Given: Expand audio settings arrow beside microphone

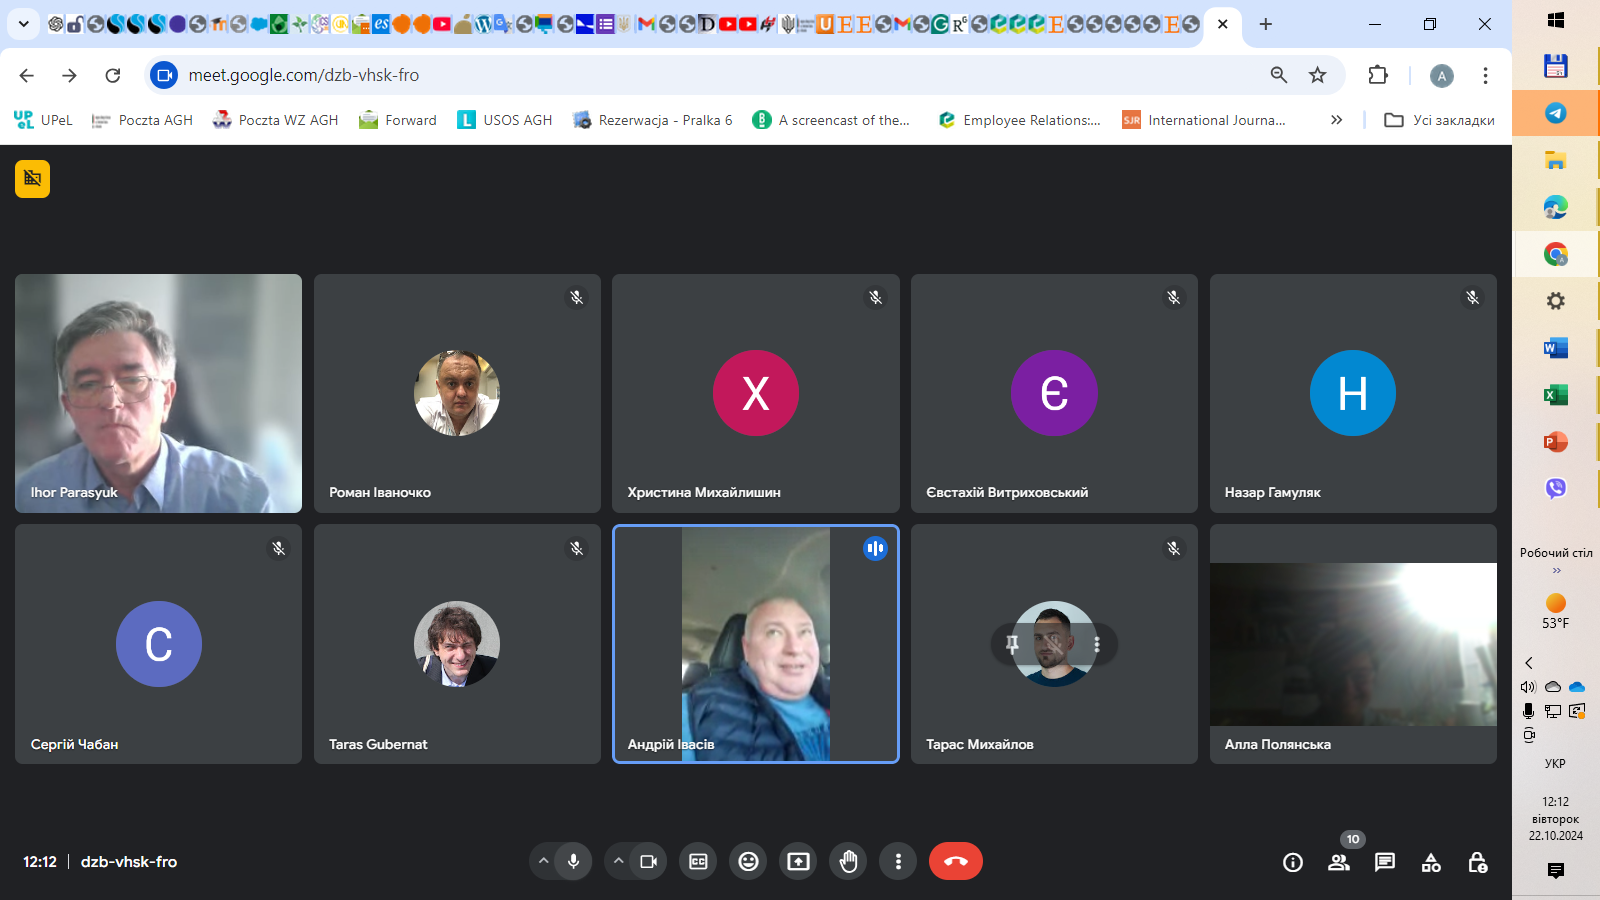Looking at the screenshot, I should [543, 861].
